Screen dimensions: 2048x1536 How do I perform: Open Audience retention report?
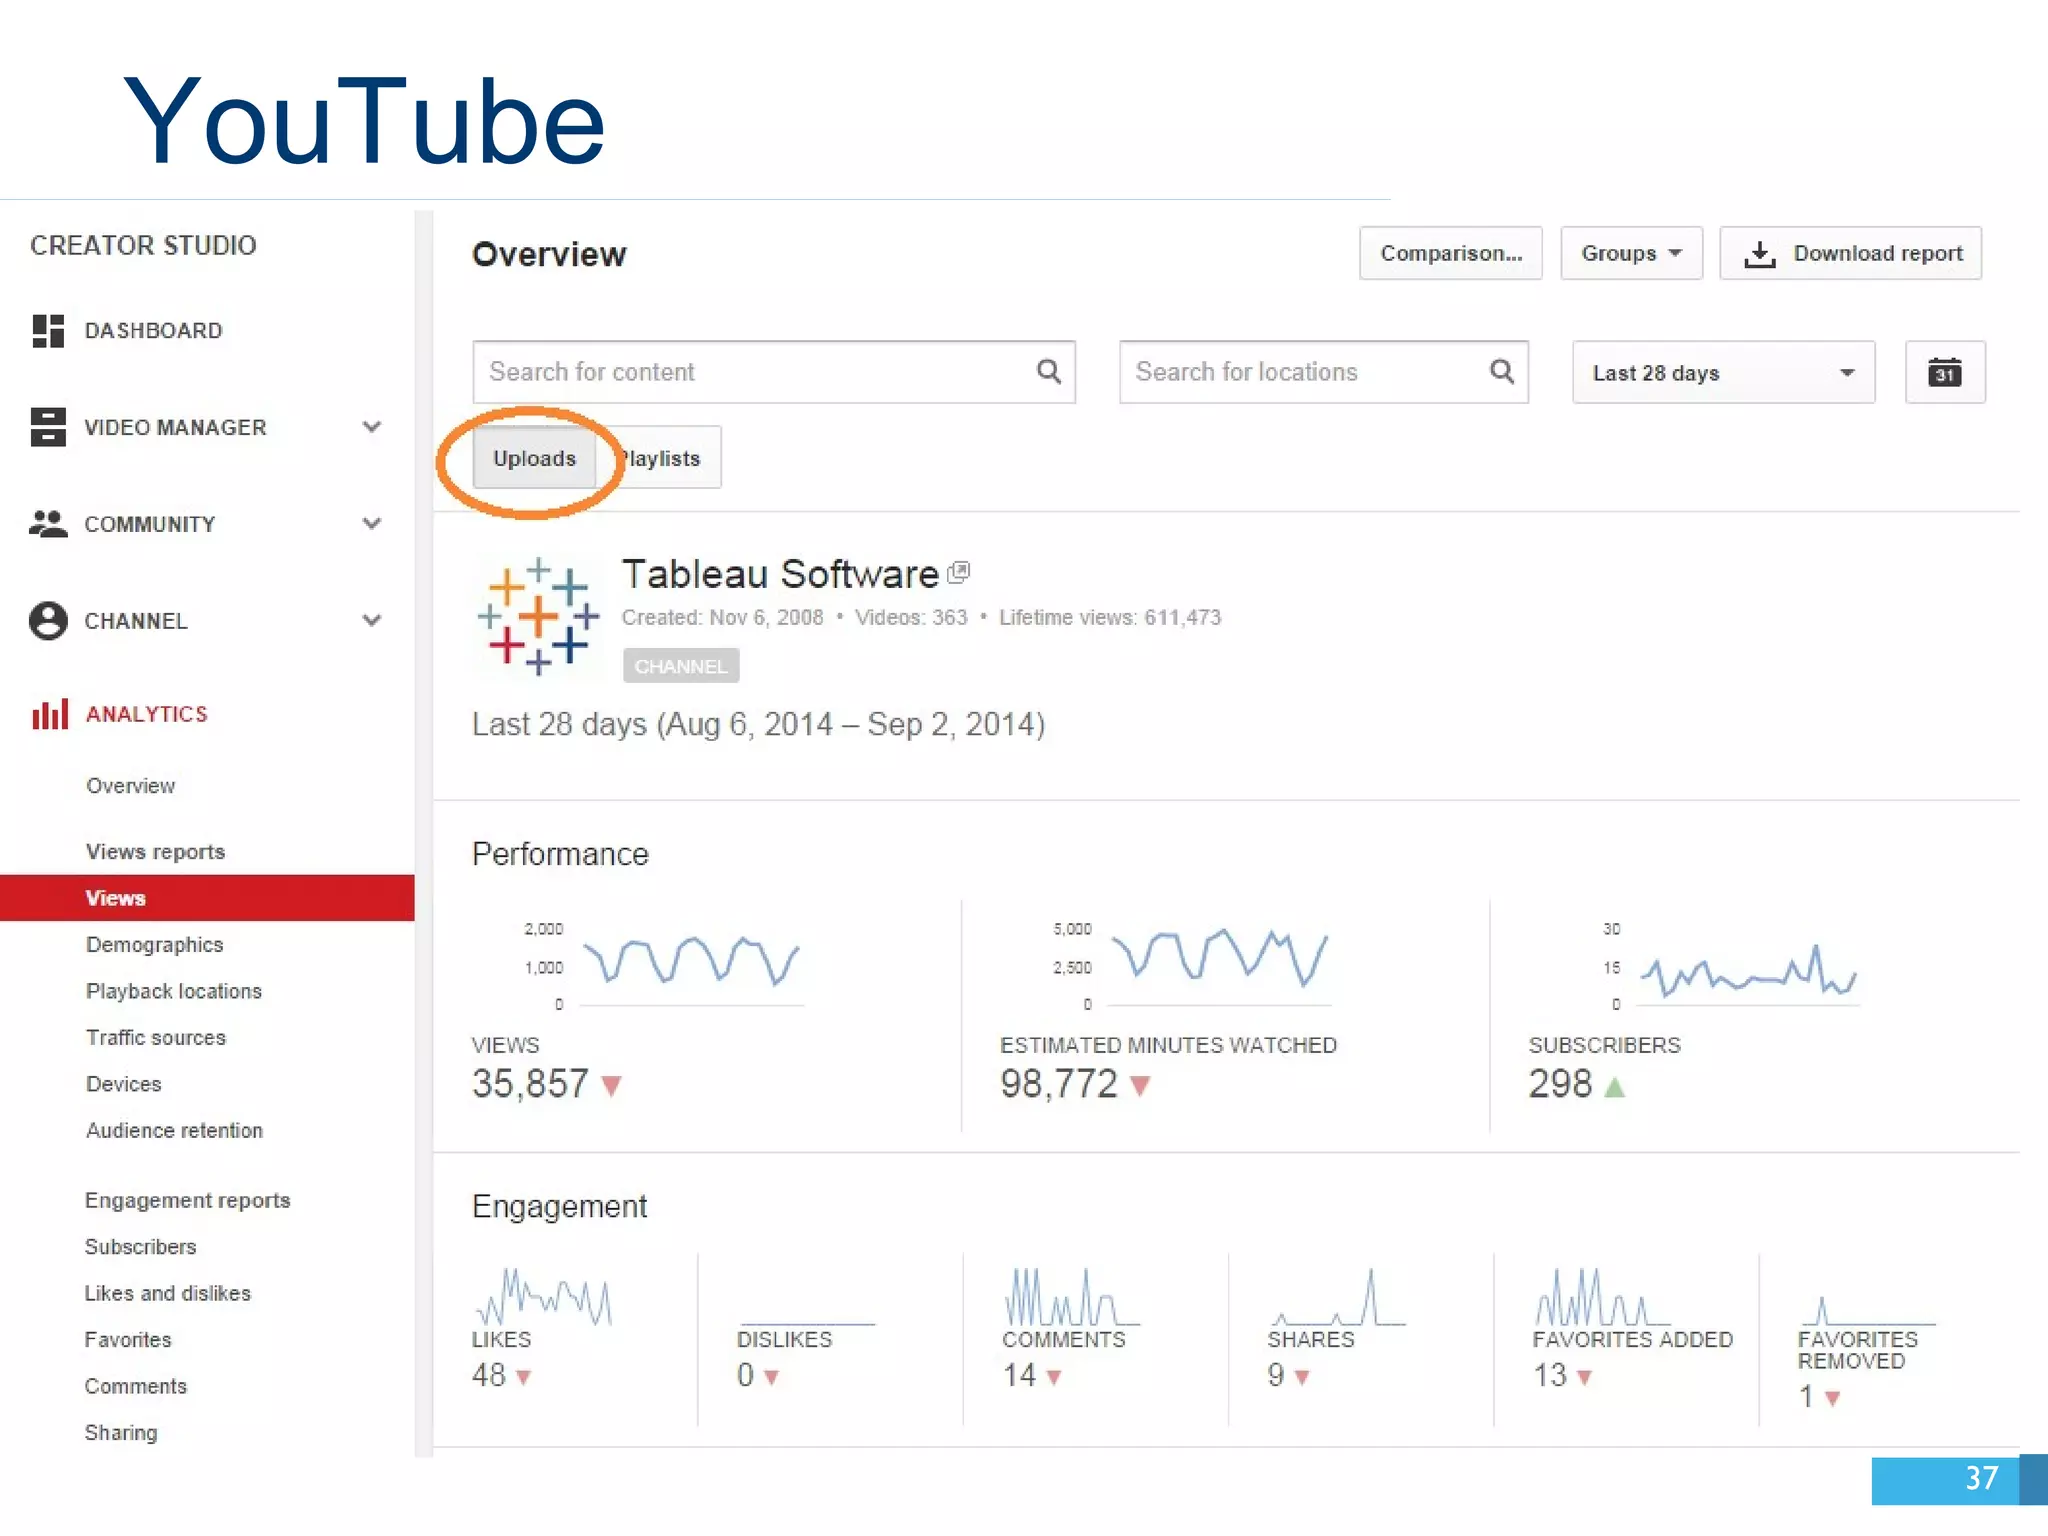coord(174,1131)
